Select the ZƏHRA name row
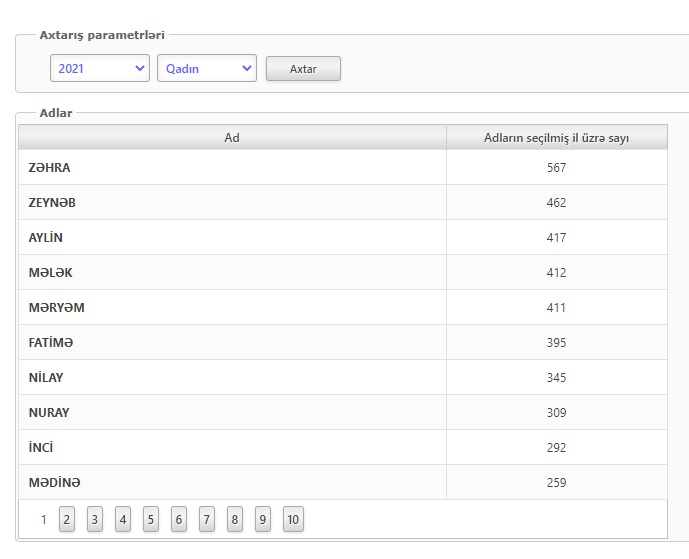Viewport: 689px width, 559px height. [343, 167]
